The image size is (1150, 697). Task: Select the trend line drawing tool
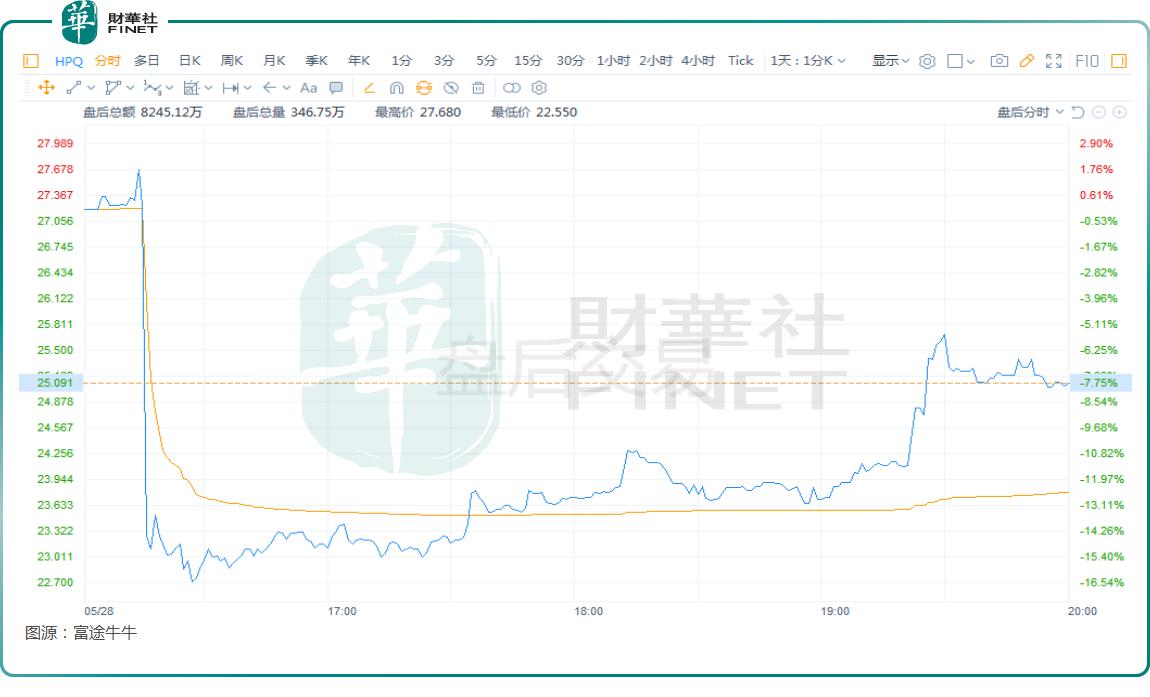pos(73,88)
